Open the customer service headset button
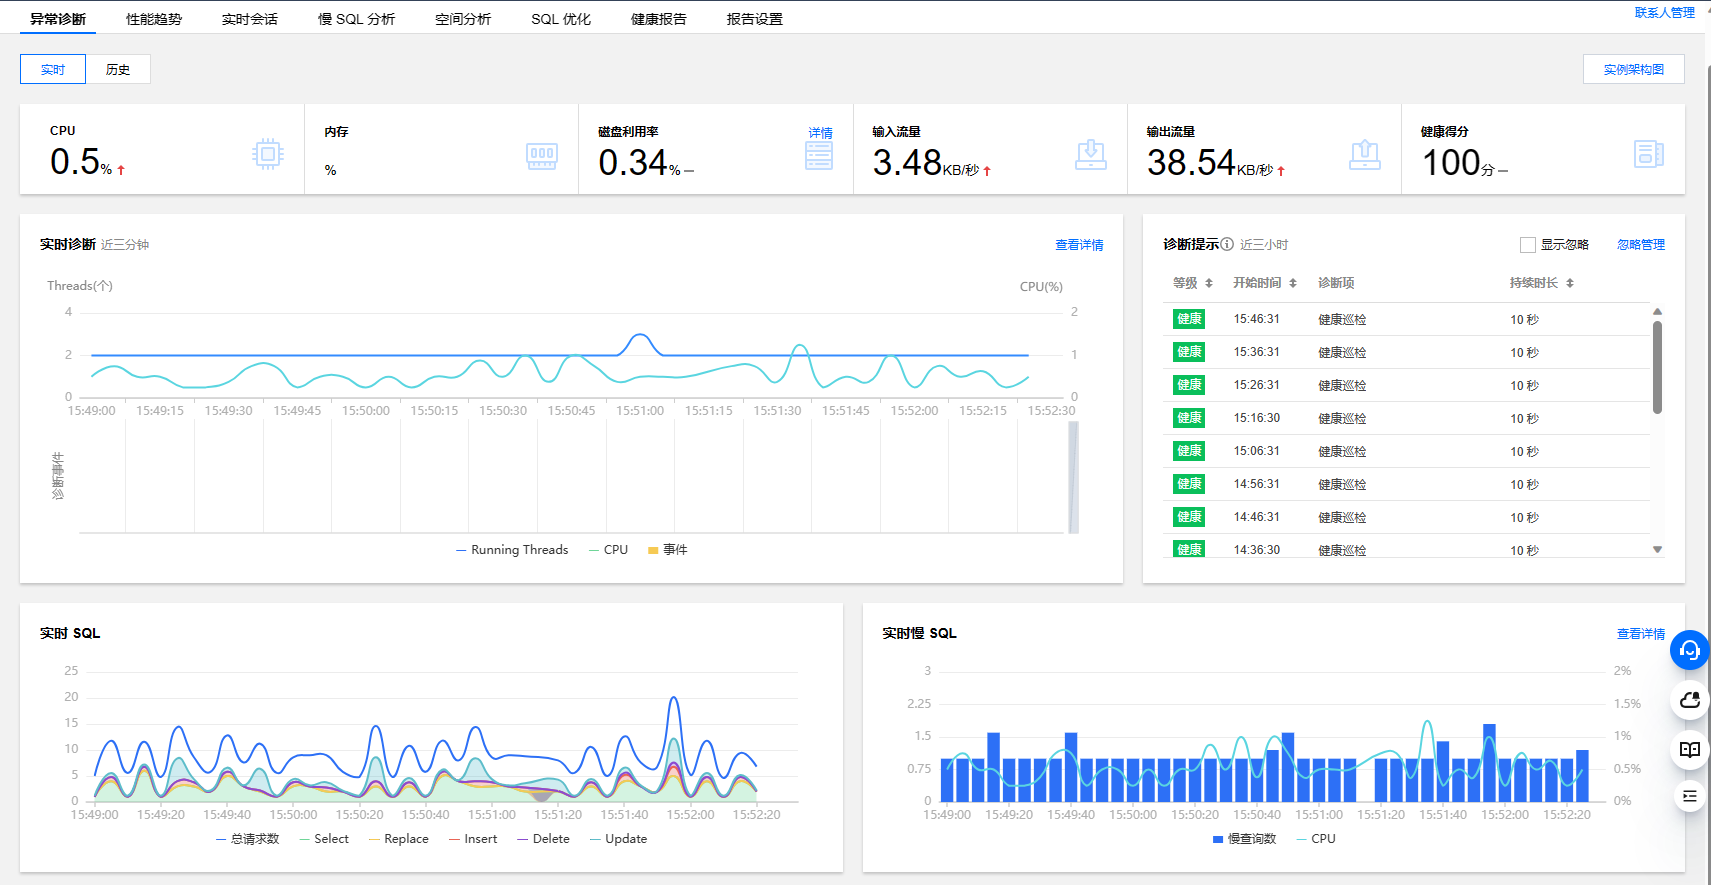 point(1690,650)
